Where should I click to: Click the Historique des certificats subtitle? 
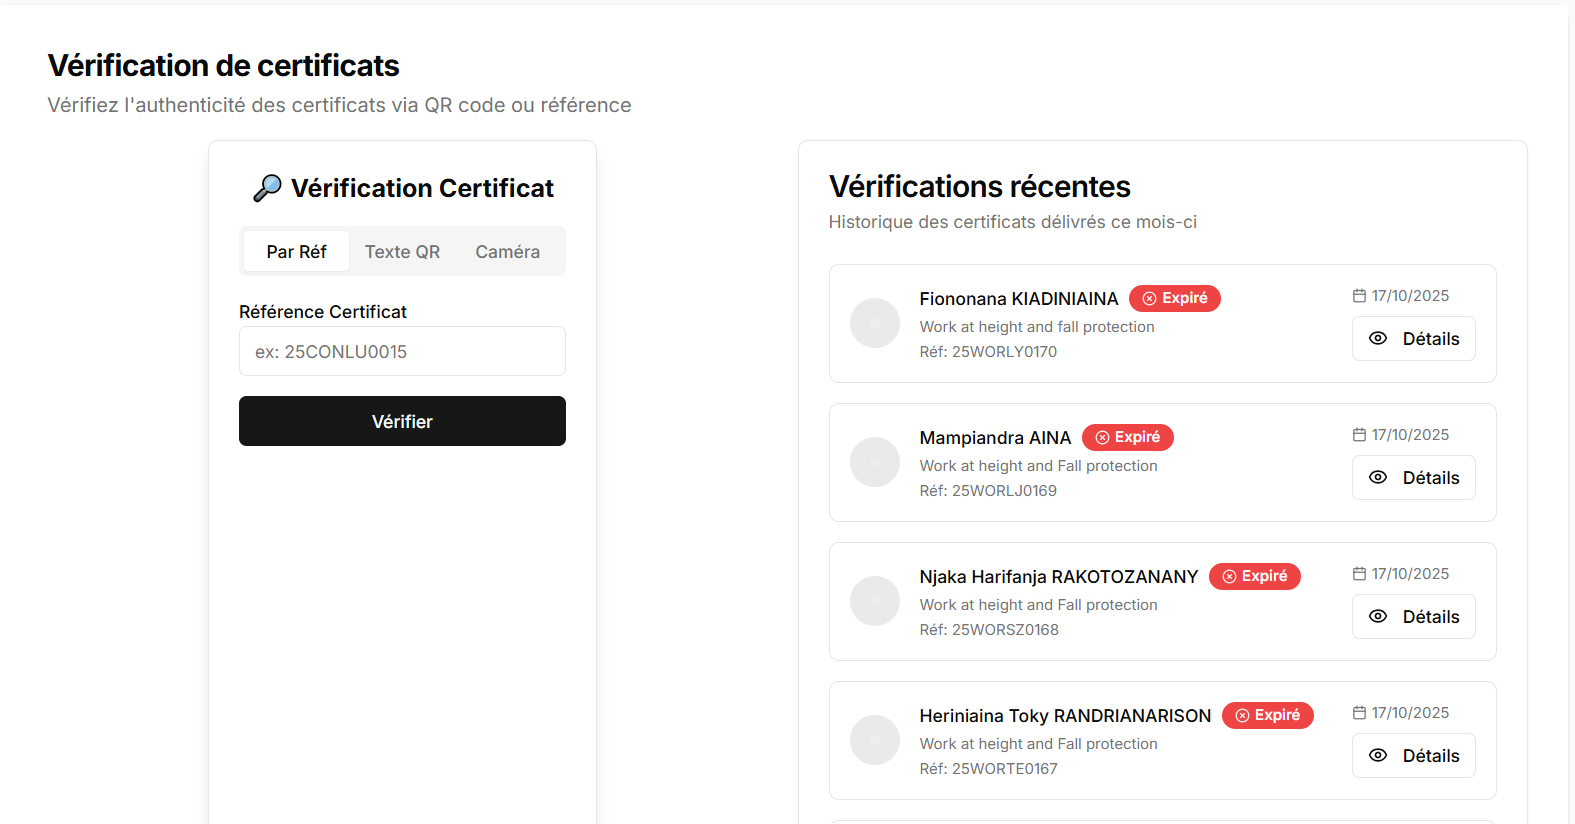pyautogui.click(x=1012, y=222)
